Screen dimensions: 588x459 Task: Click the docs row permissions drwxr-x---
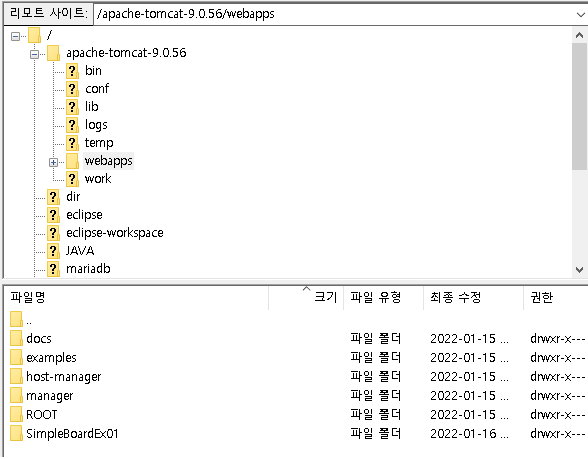558,339
